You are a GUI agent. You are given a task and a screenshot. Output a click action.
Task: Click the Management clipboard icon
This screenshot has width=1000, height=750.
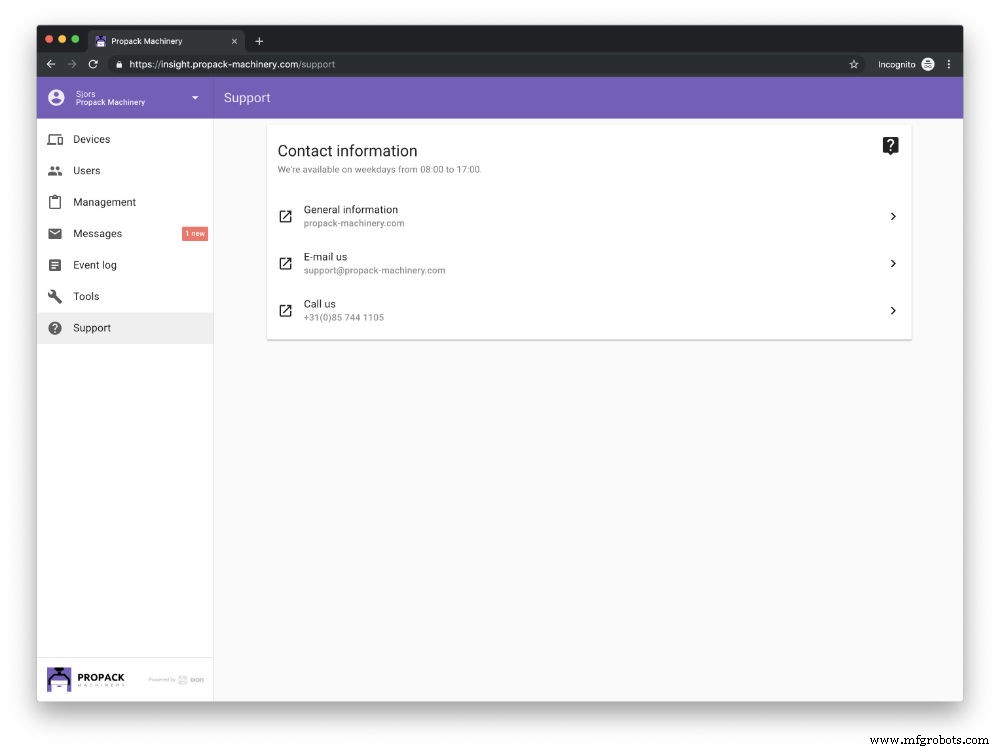coord(55,202)
